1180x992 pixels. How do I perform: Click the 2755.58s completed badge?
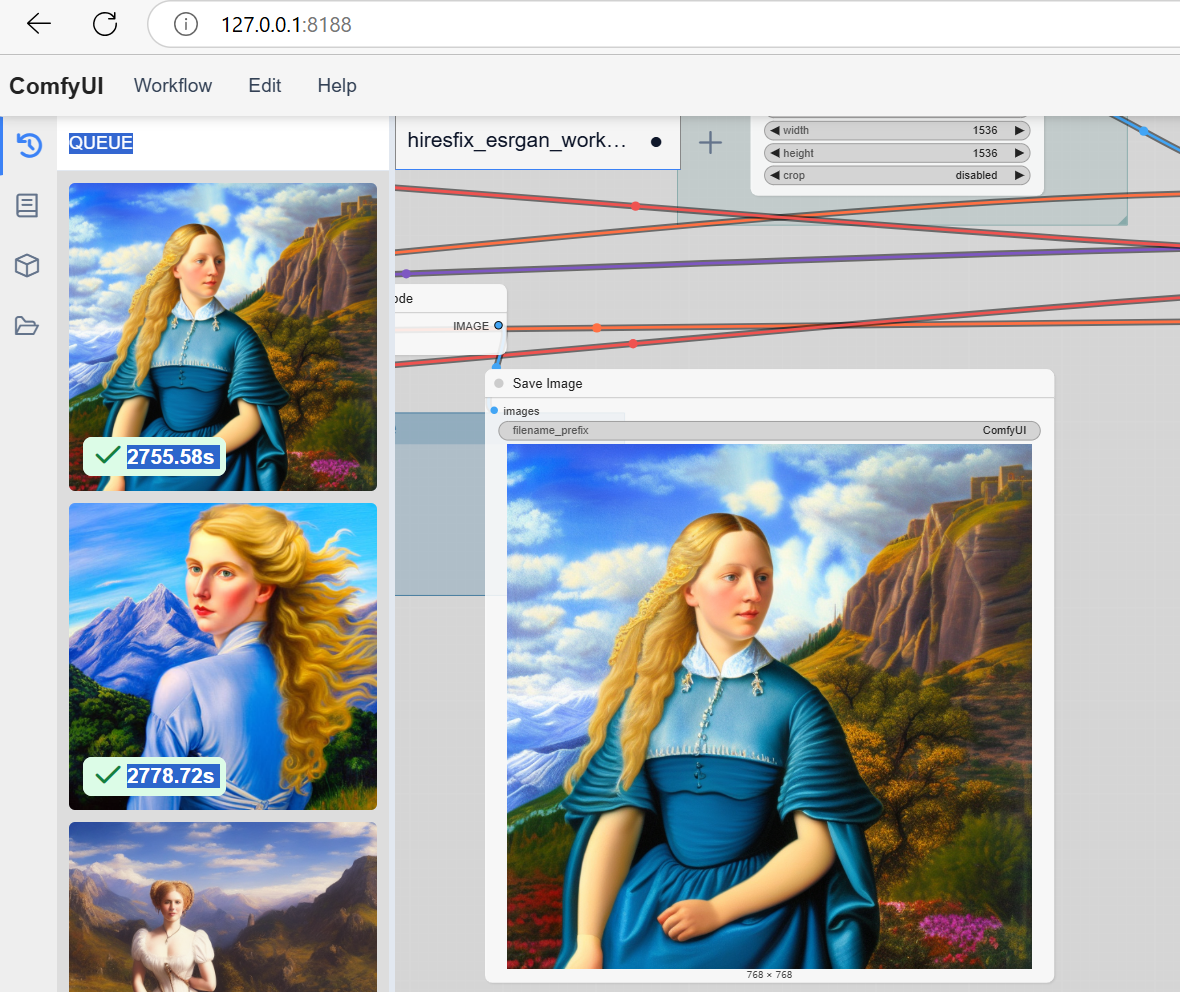[154, 456]
